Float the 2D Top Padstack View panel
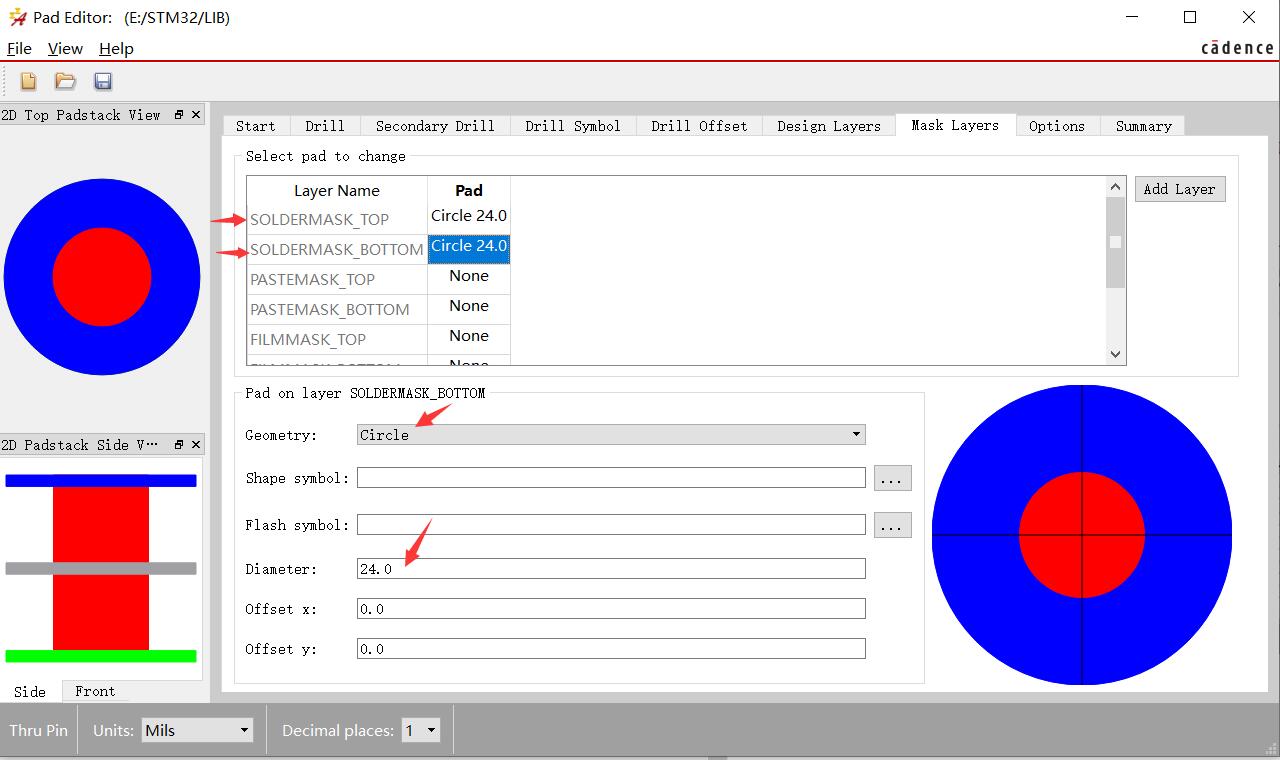Viewport: 1280px width, 760px height. click(180, 114)
